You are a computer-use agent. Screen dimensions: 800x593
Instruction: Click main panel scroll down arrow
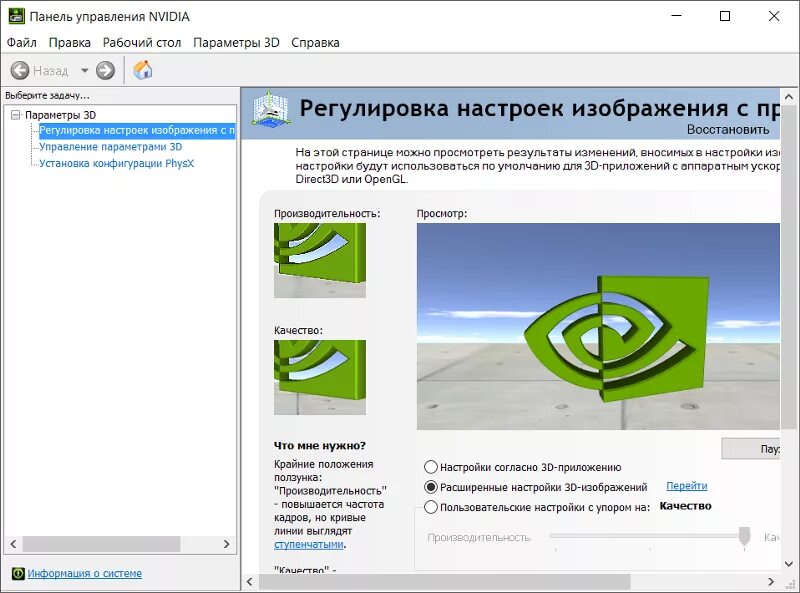(x=789, y=564)
